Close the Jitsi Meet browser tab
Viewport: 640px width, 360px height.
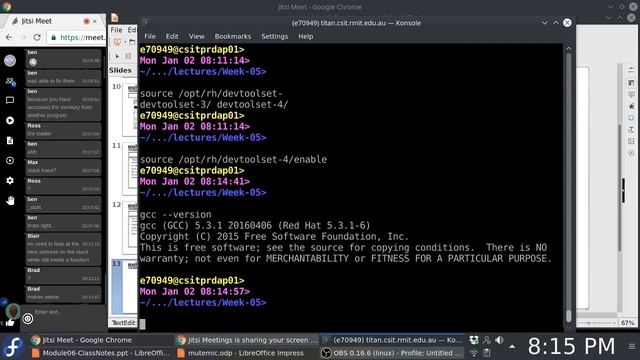click(x=95, y=21)
